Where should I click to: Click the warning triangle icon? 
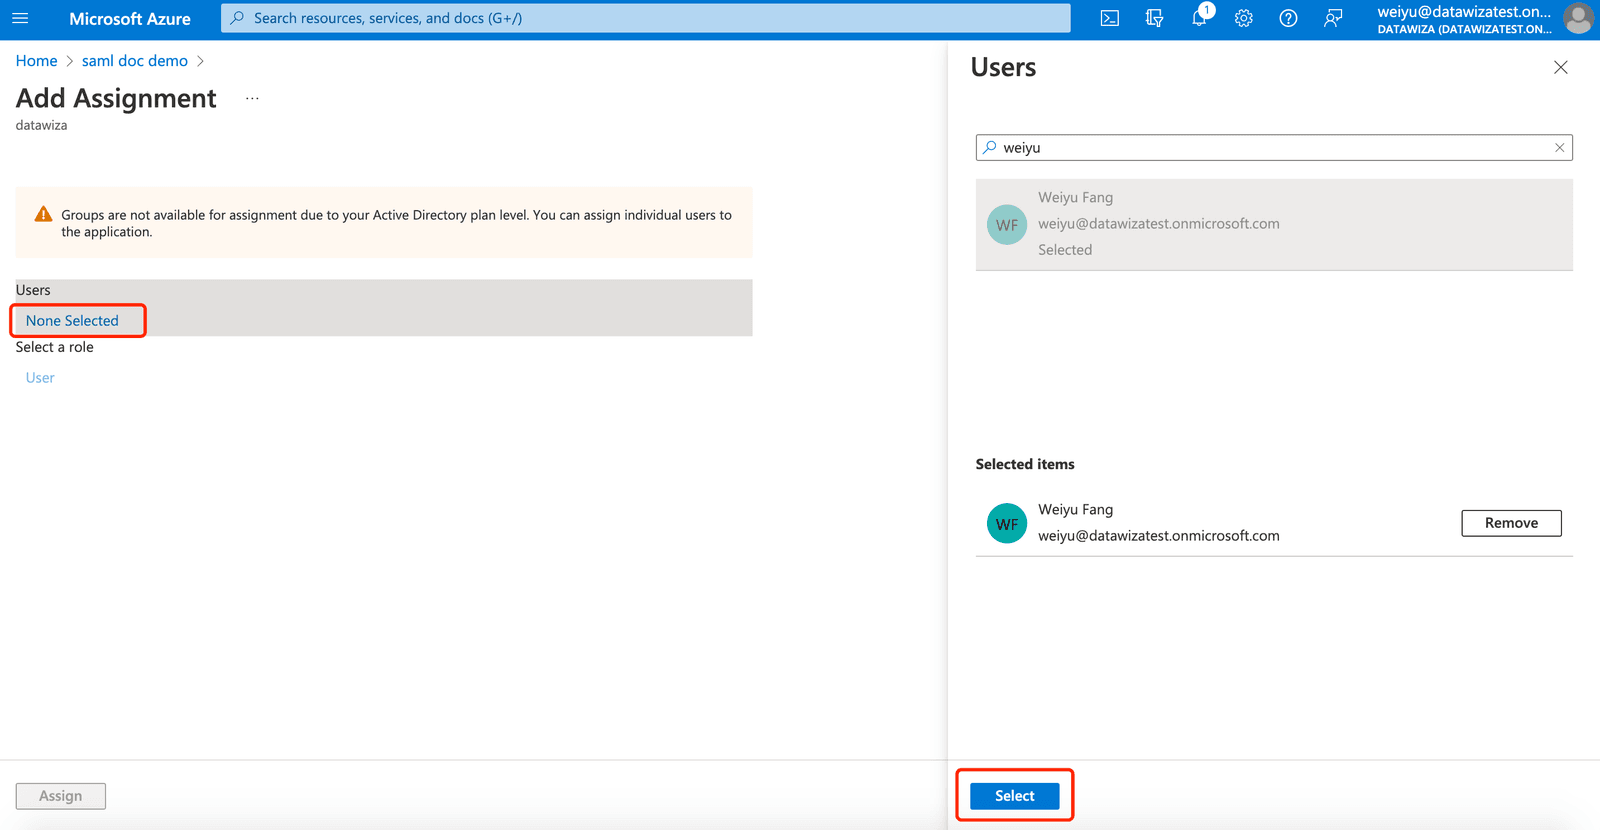pyautogui.click(x=43, y=214)
